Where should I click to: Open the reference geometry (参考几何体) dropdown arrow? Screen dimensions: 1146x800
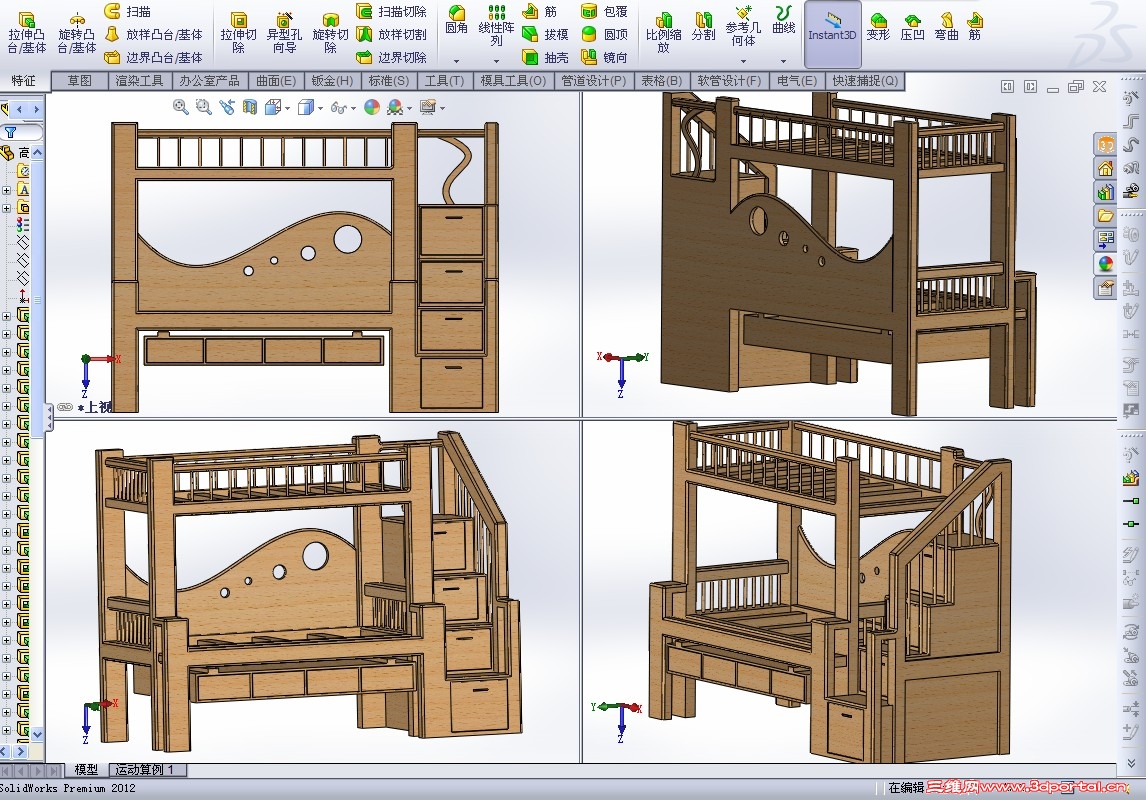(x=743, y=61)
